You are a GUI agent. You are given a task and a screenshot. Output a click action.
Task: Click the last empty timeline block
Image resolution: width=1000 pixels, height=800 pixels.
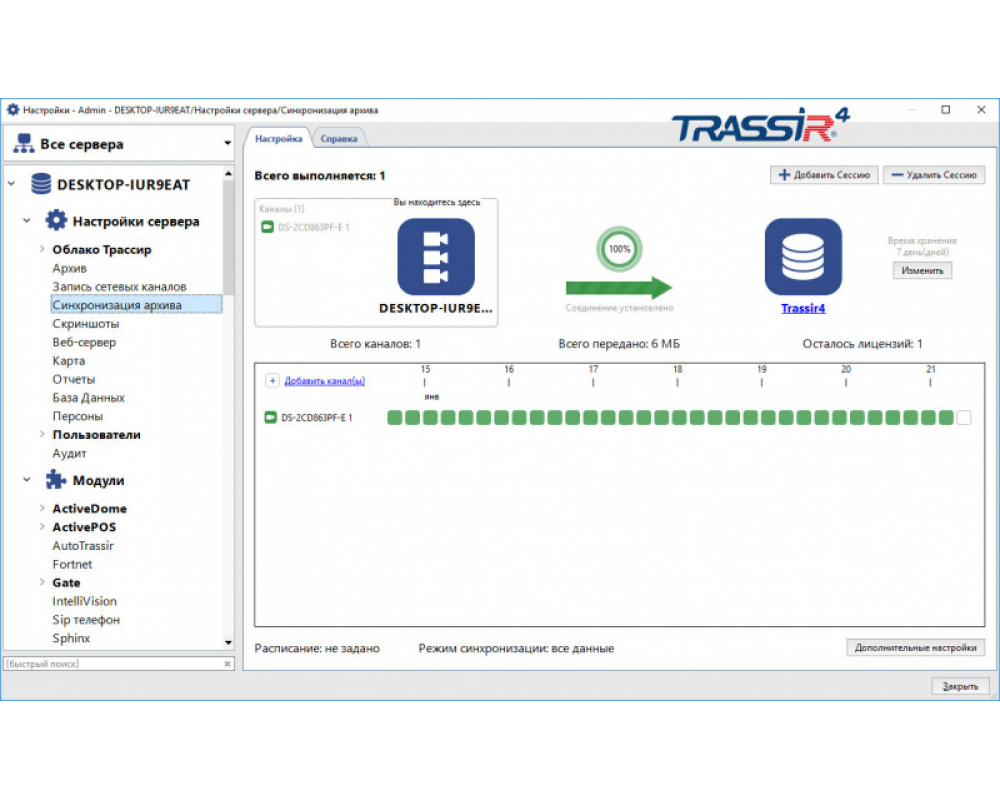[x=964, y=418]
